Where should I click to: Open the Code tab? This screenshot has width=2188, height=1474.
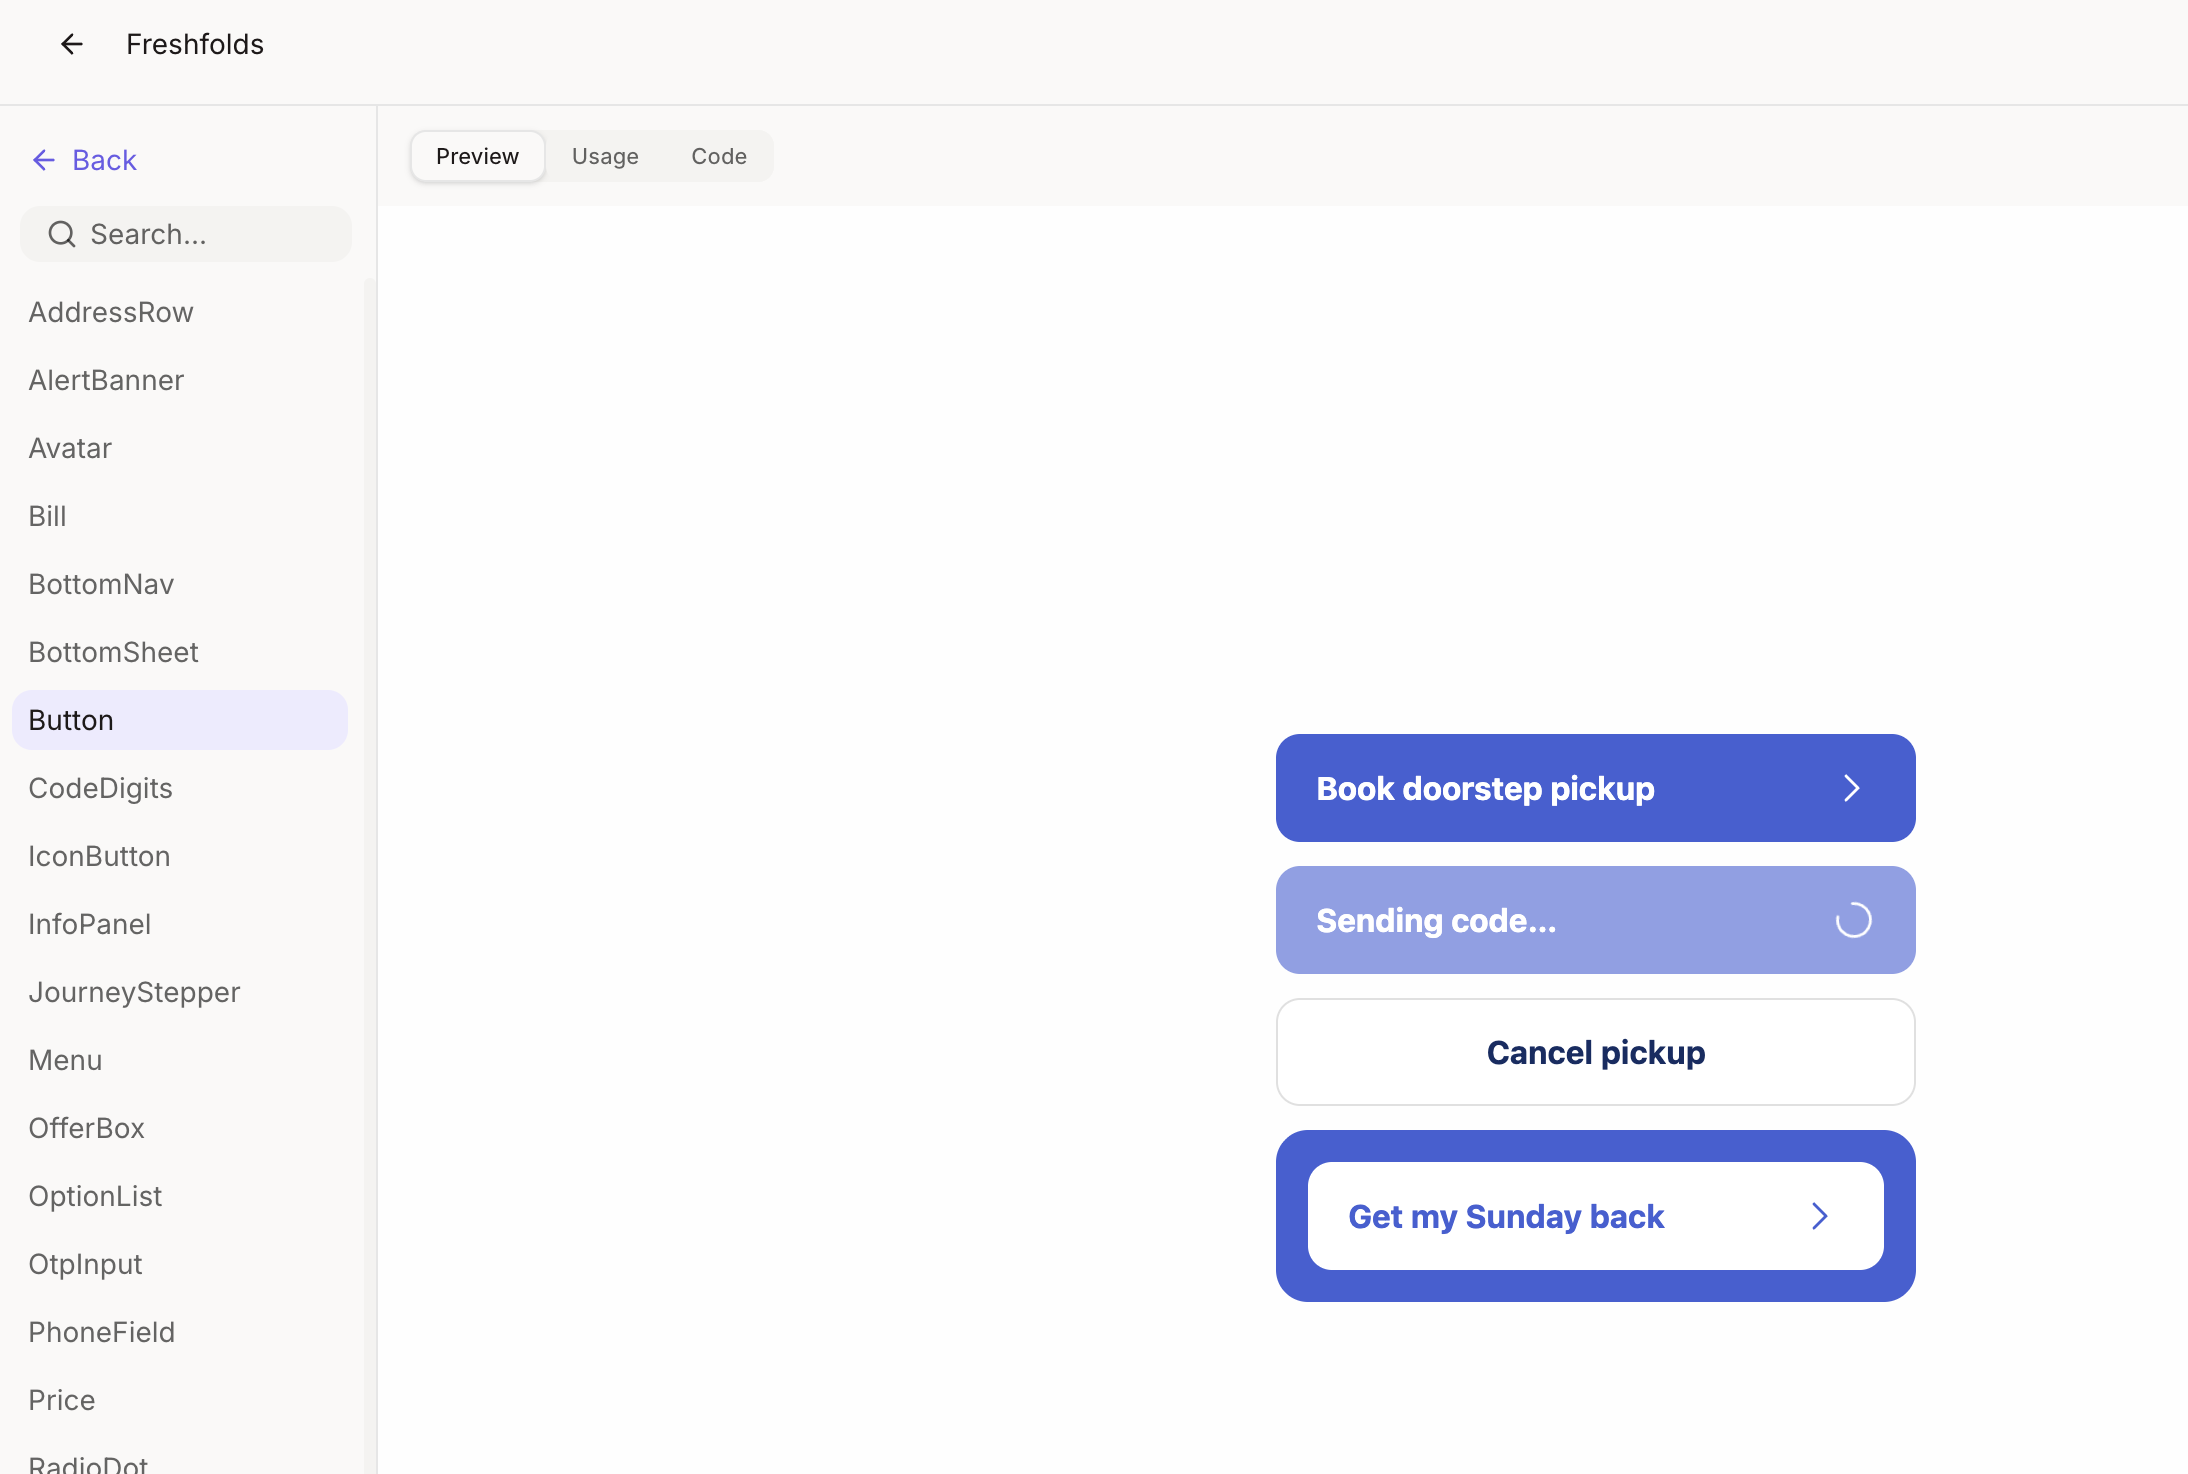(x=719, y=156)
